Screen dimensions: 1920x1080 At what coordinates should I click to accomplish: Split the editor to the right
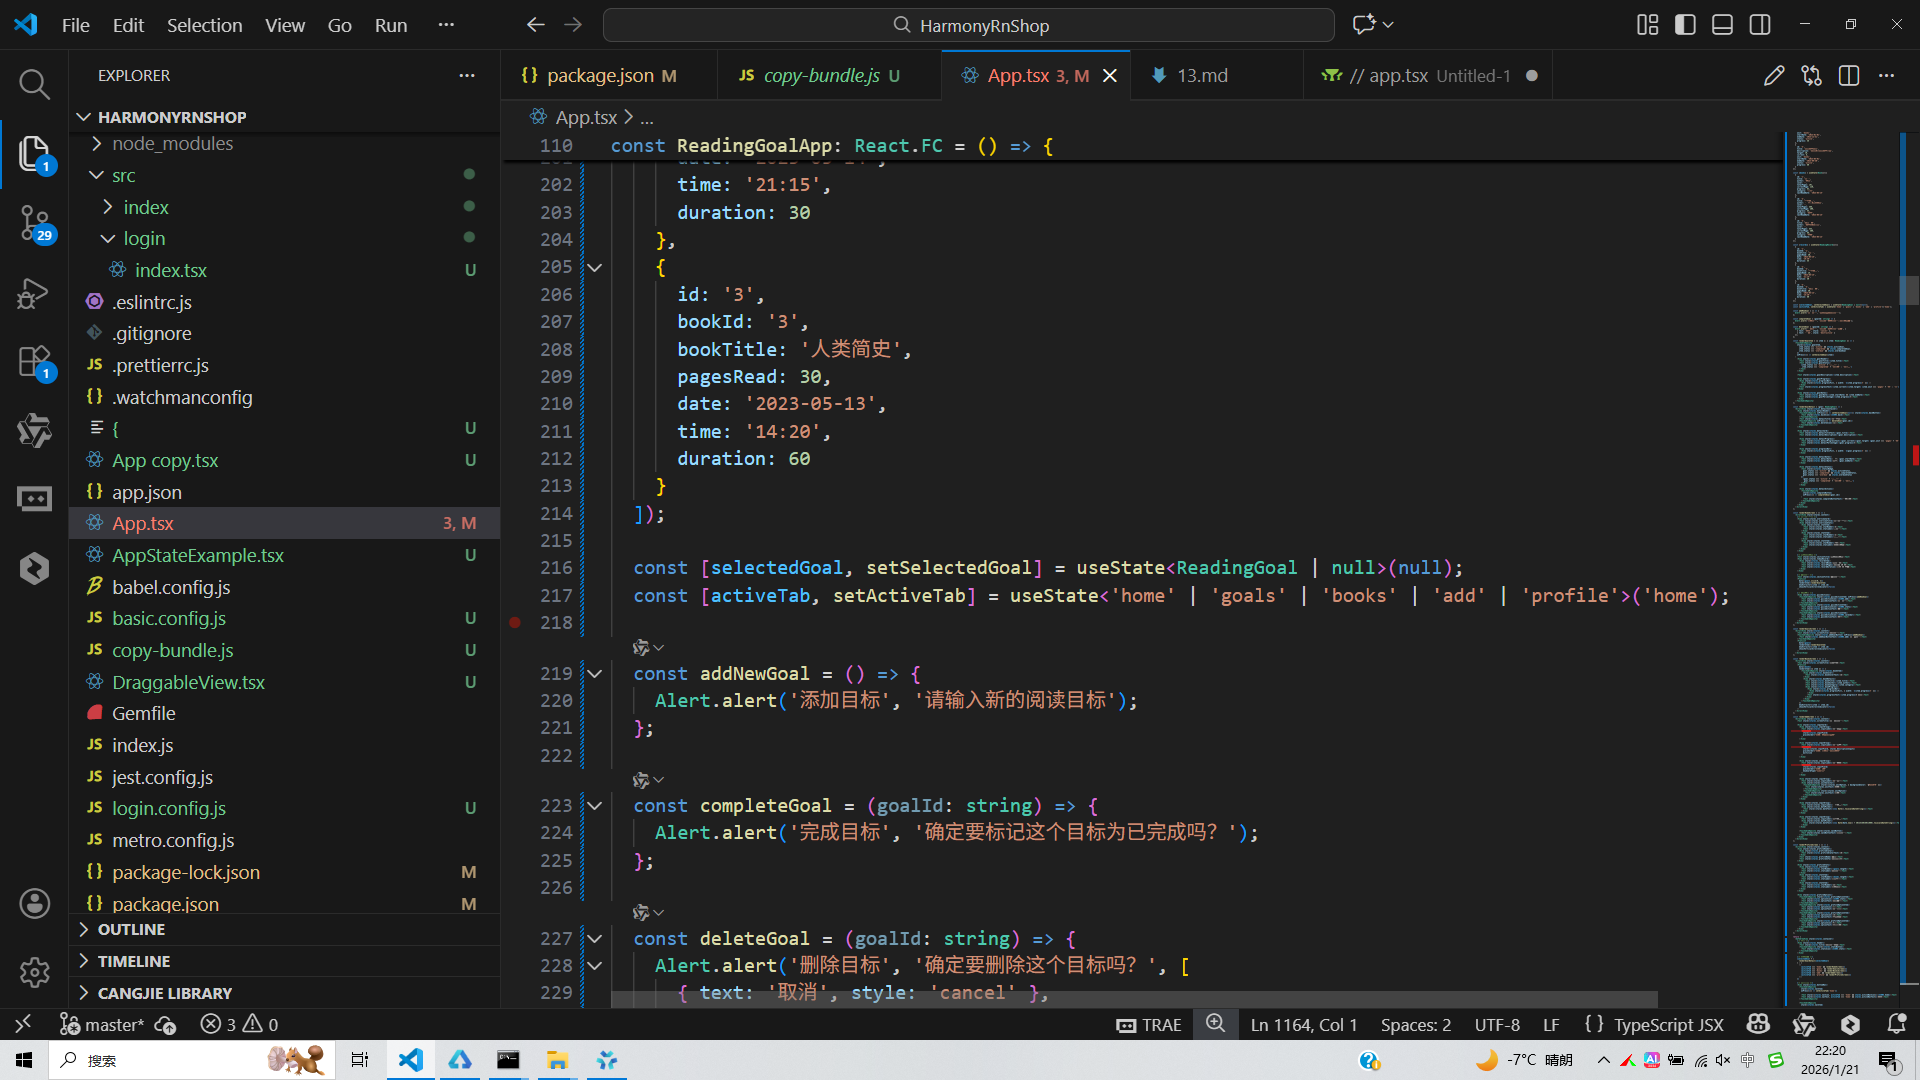tap(1849, 76)
